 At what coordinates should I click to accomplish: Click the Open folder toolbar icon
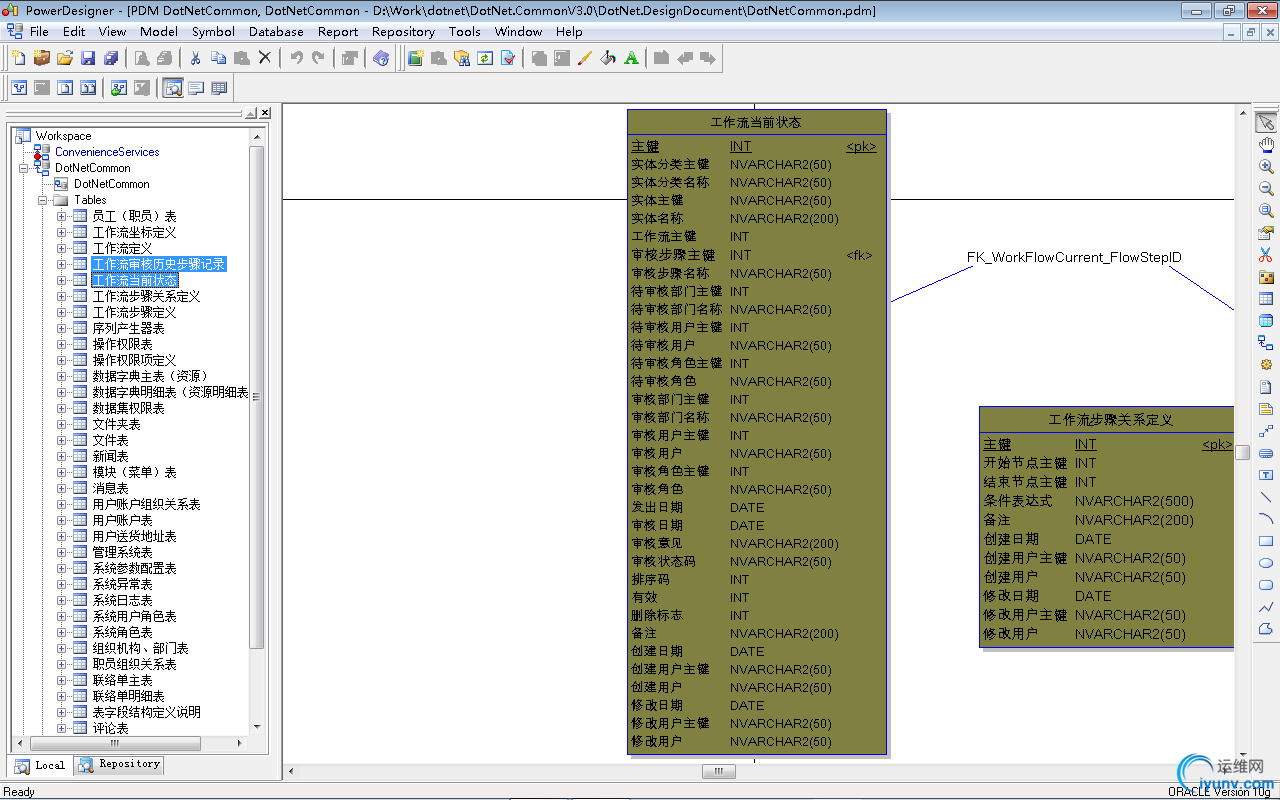[x=64, y=58]
